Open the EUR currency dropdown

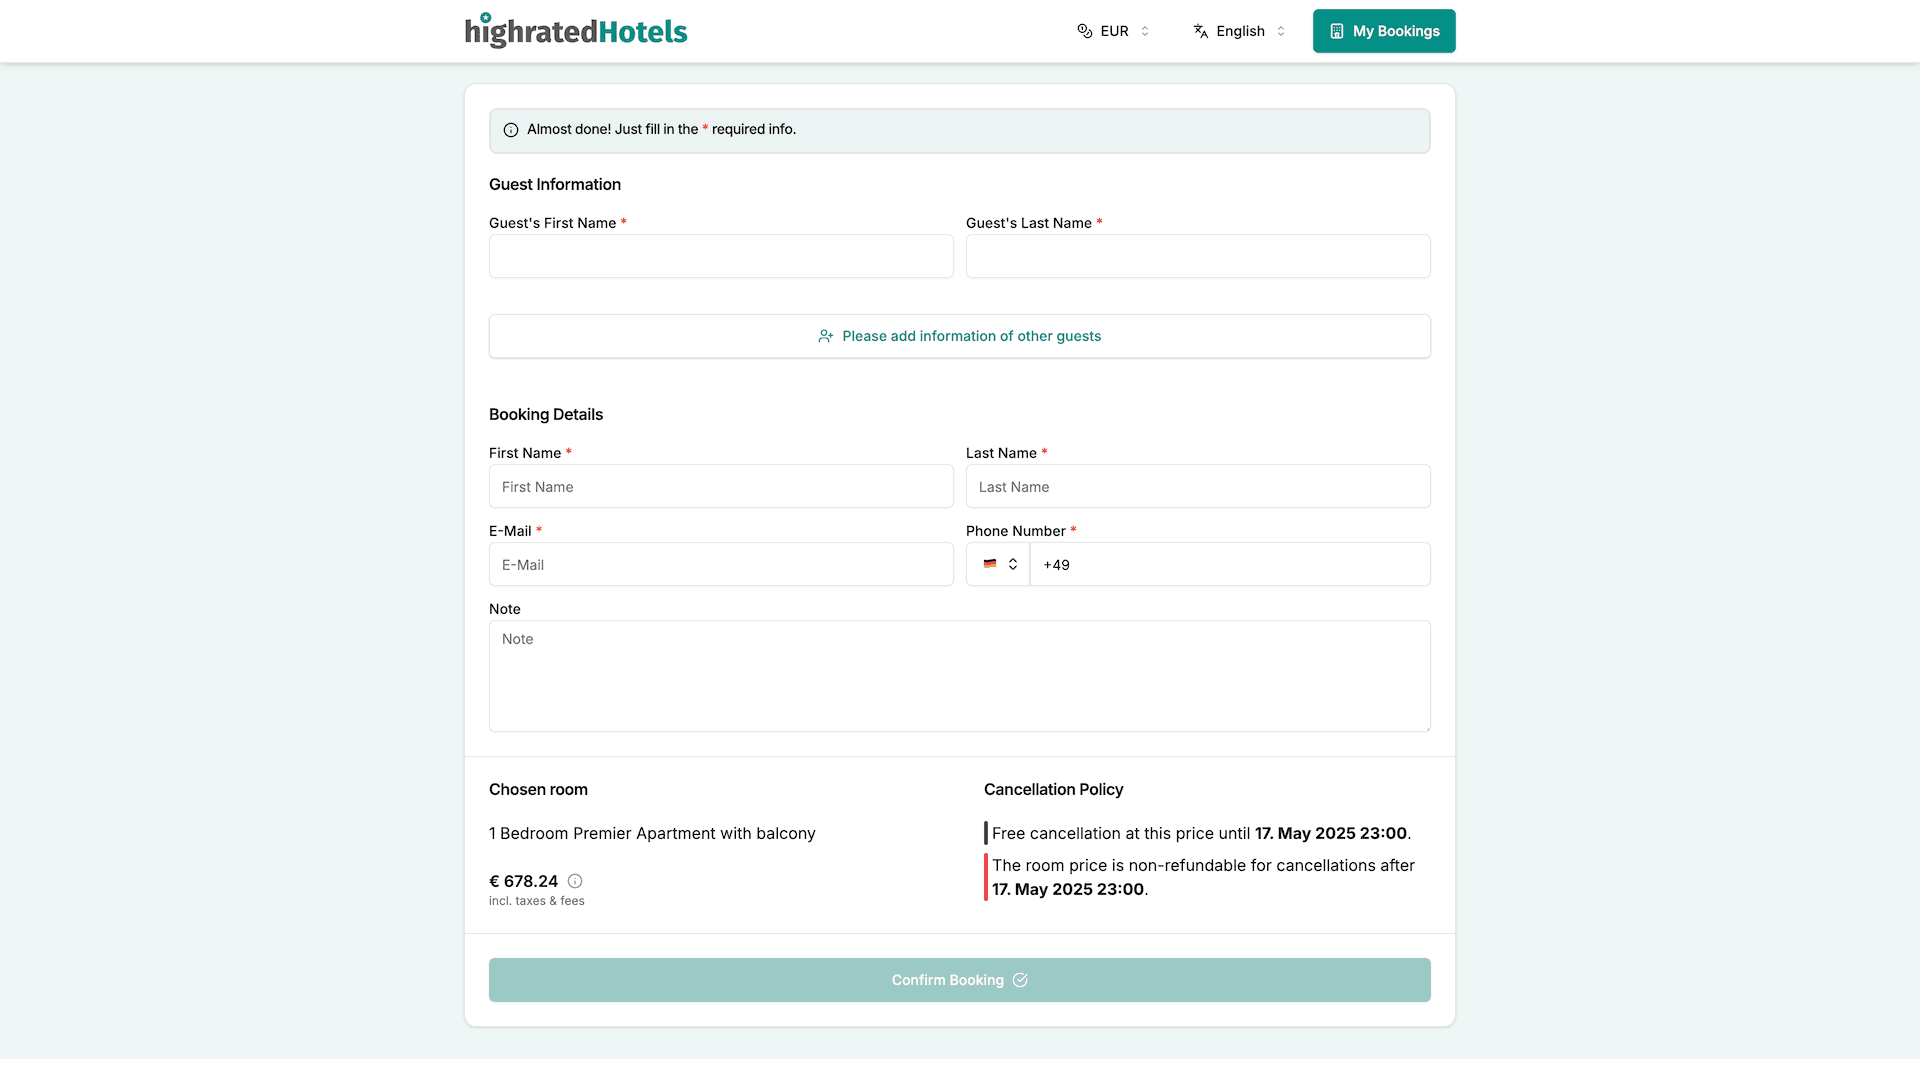[1113, 31]
